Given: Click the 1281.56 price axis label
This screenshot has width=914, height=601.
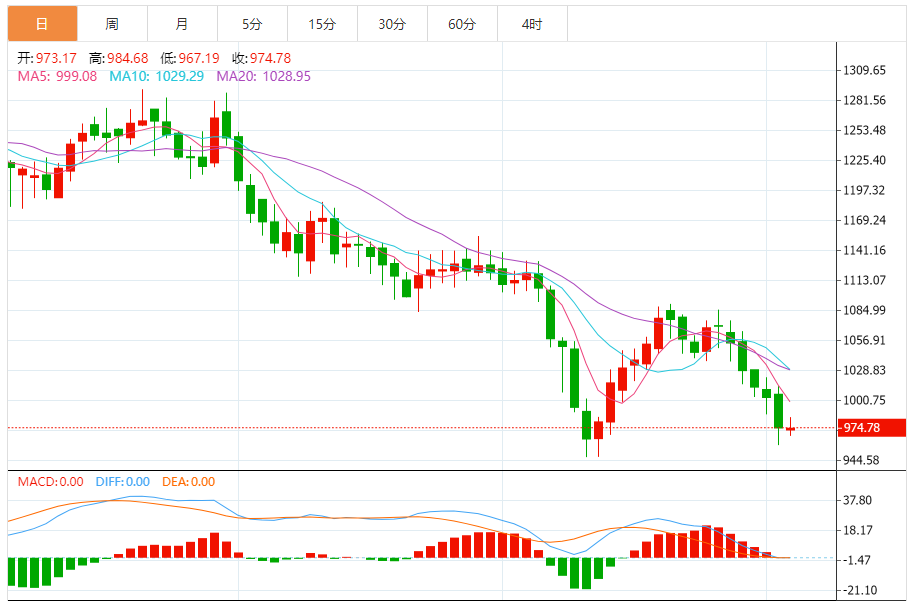Looking at the screenshot, I should point(864,100).
